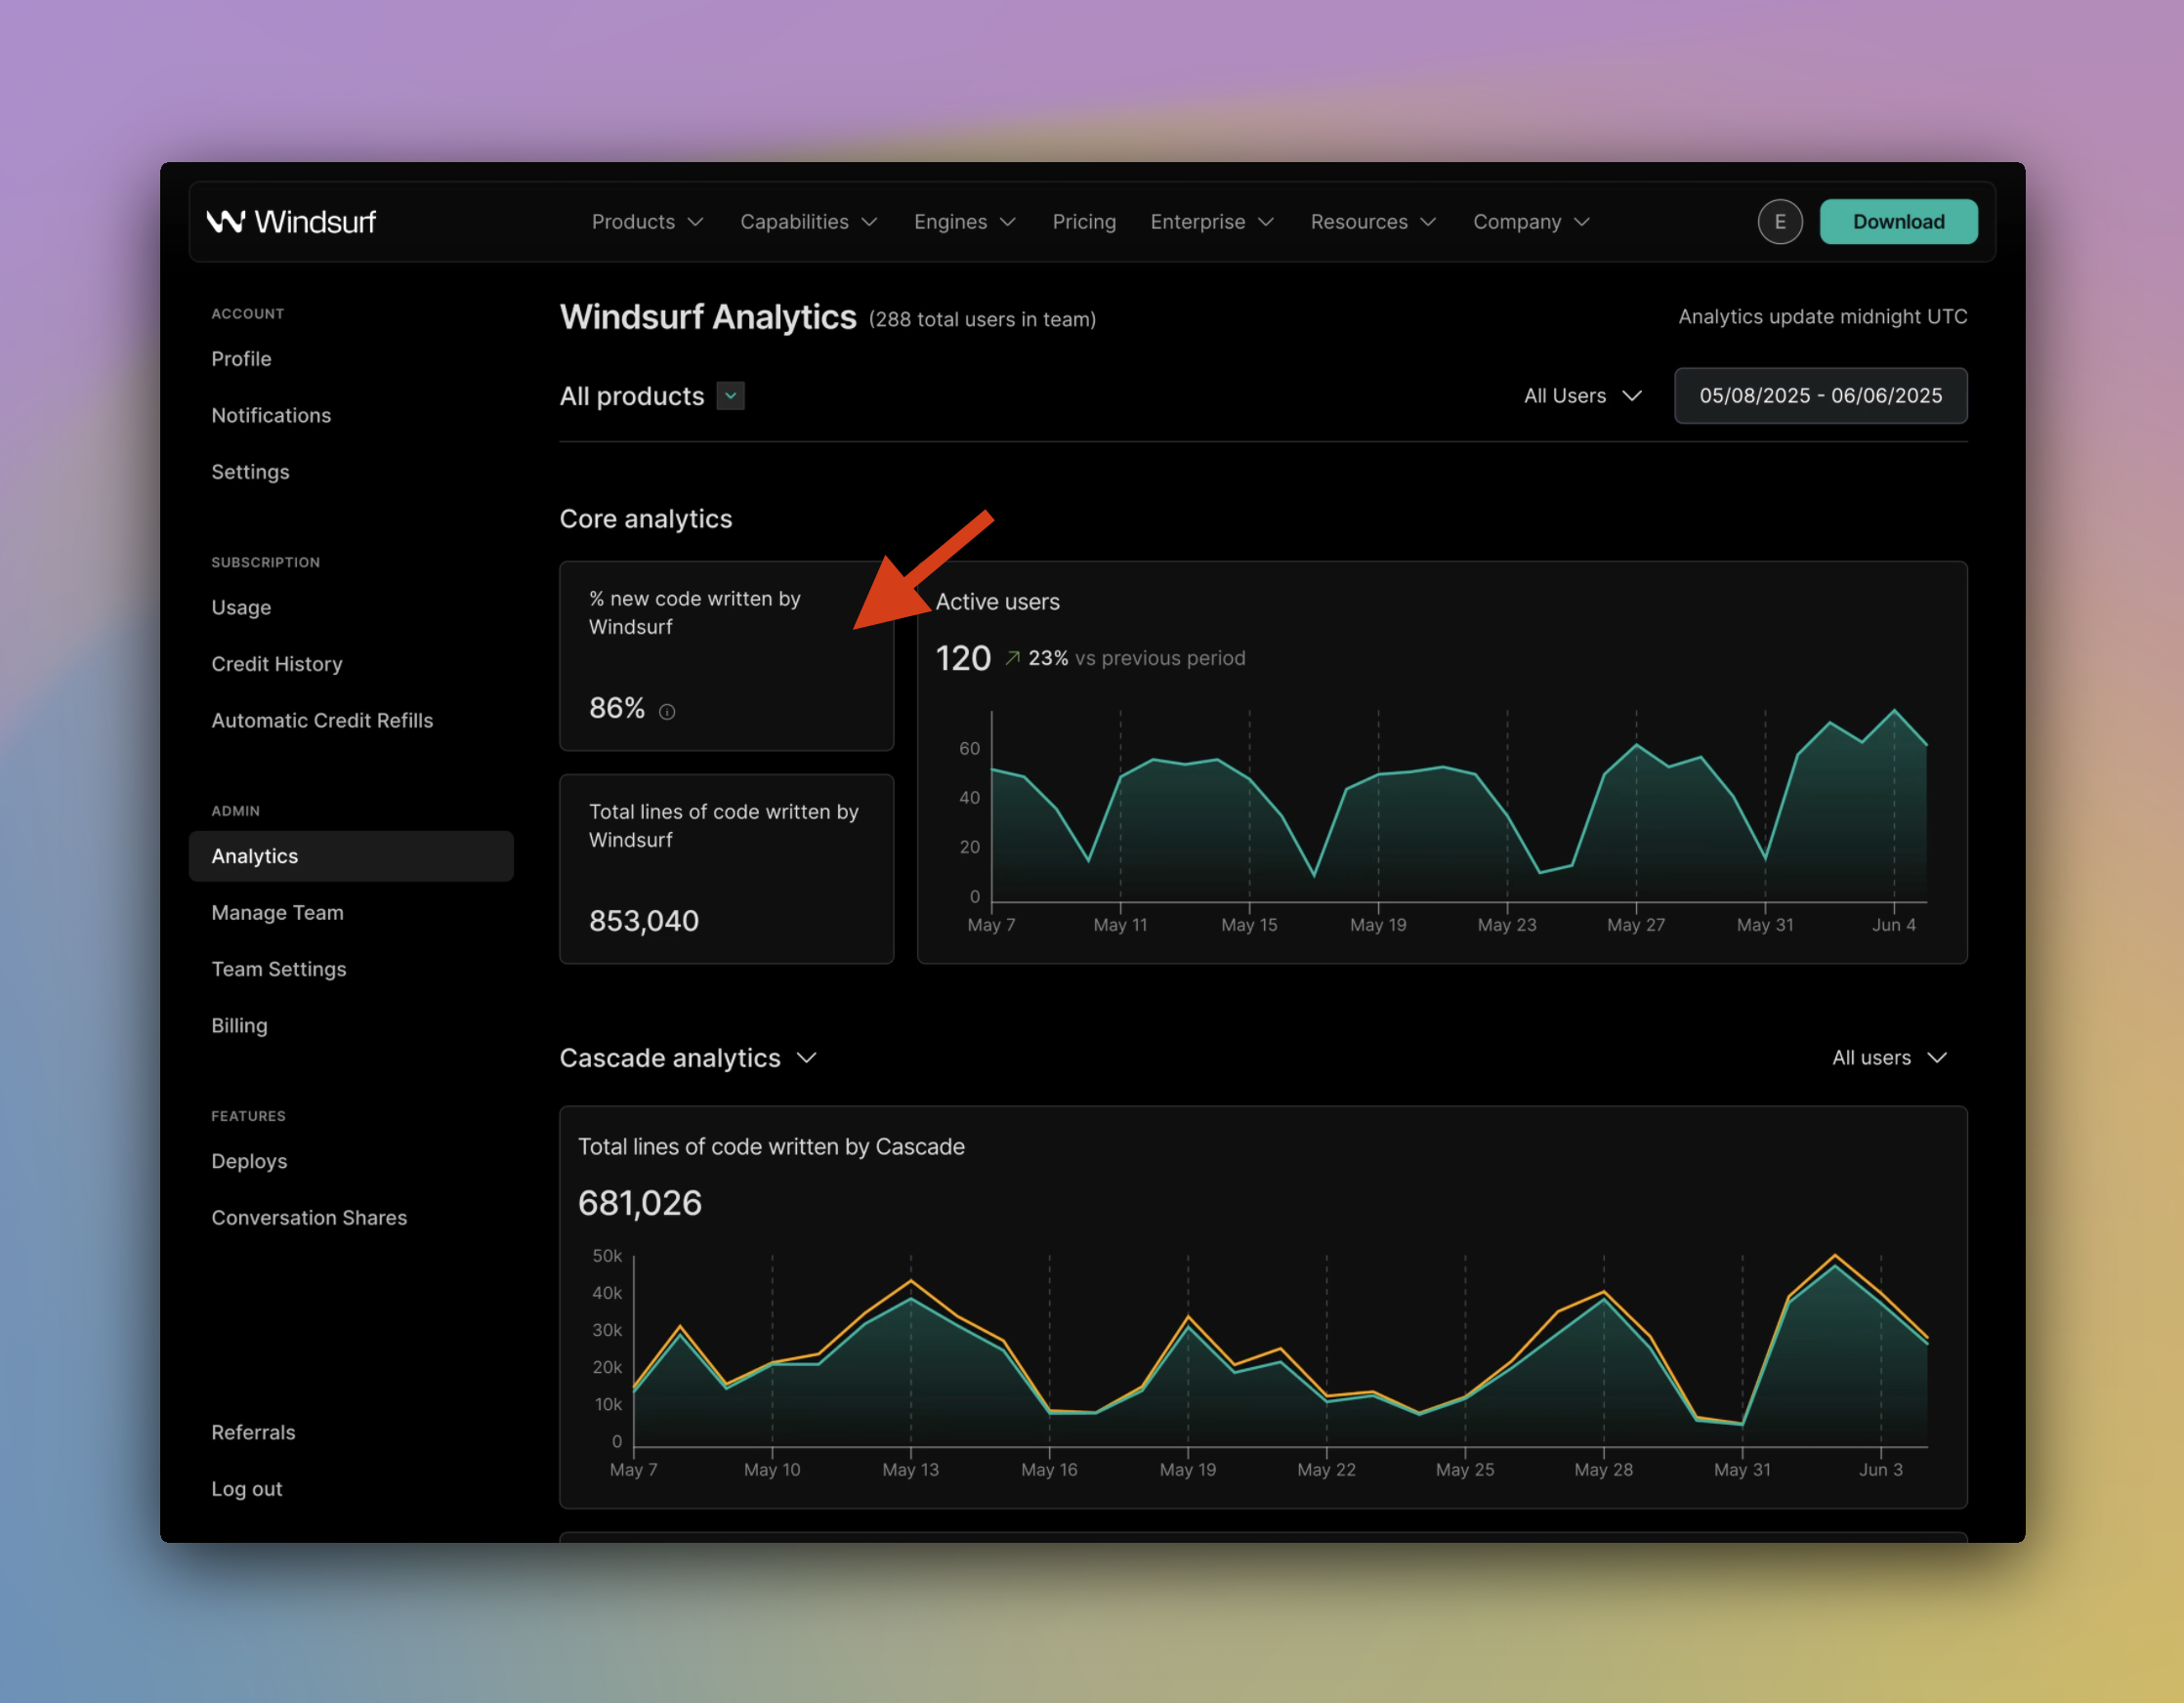The width and height of the screenshot is (2184, 1703).
Task: Open Credit History in the sidebar
Action: tap(277, 664)
